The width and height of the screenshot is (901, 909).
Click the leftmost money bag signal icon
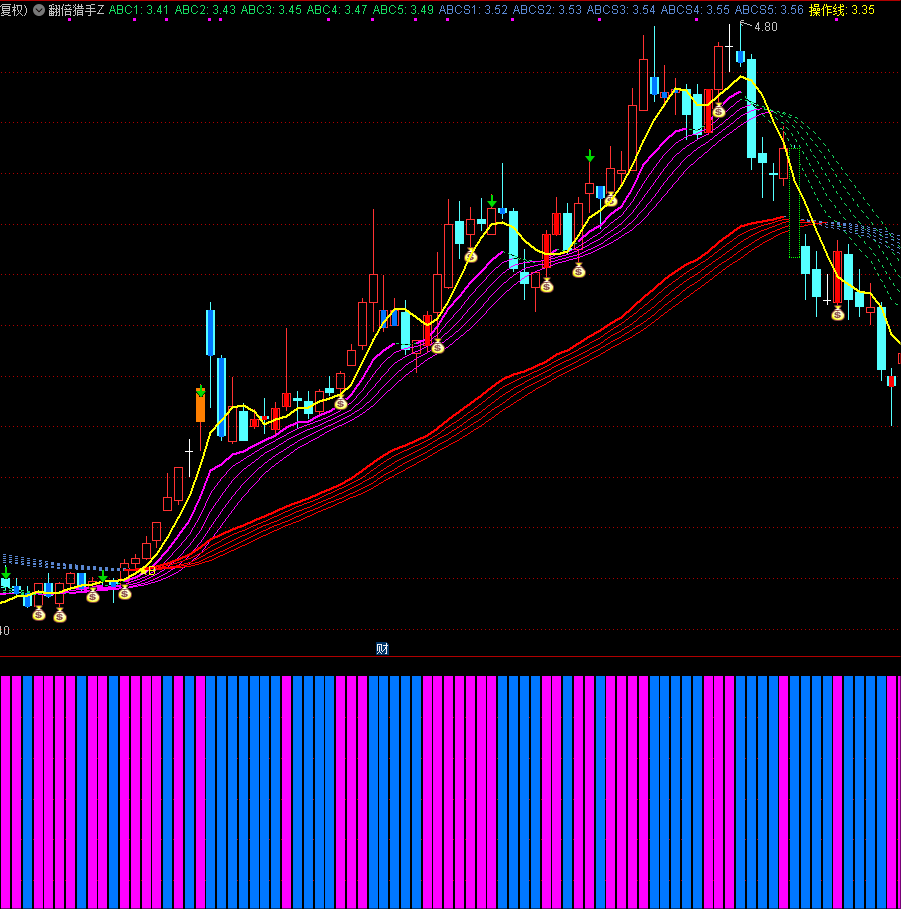39,613
